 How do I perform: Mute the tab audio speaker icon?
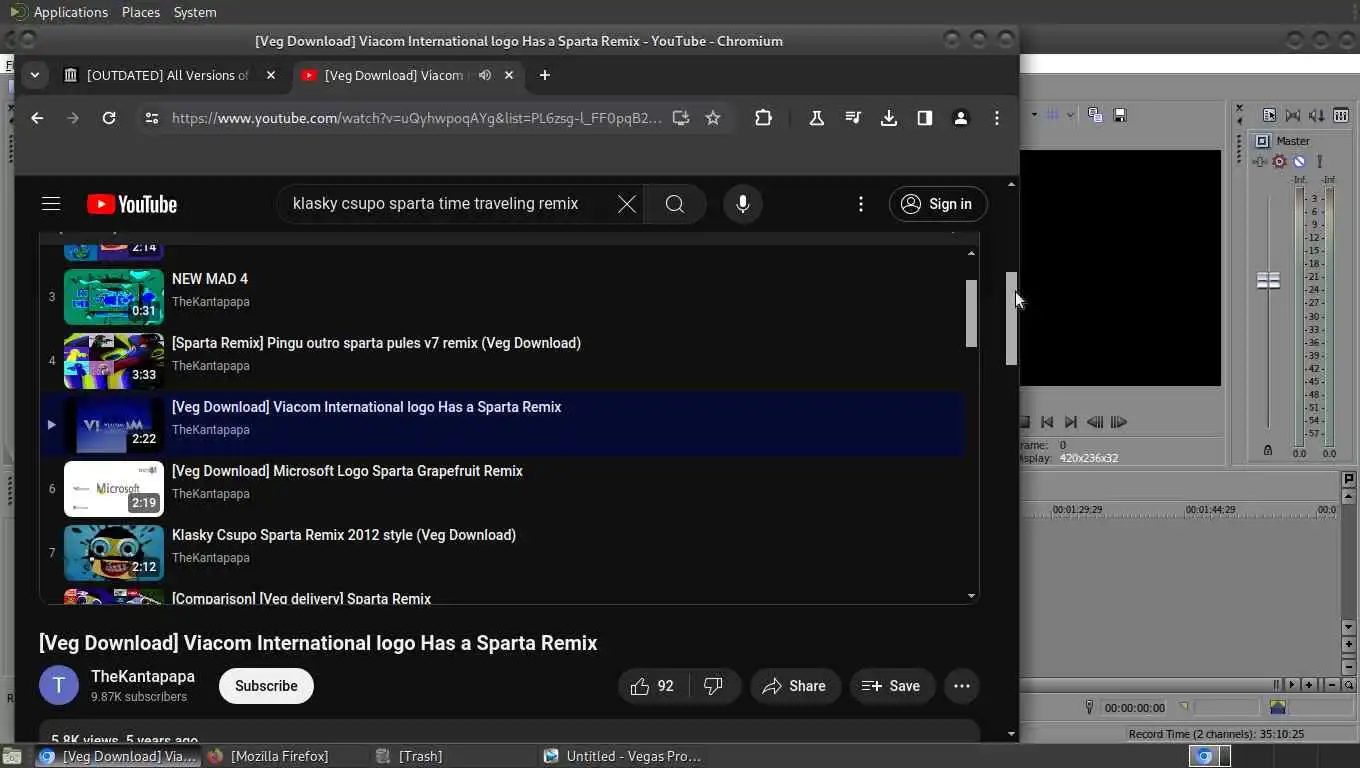click(x=485, y=75)
